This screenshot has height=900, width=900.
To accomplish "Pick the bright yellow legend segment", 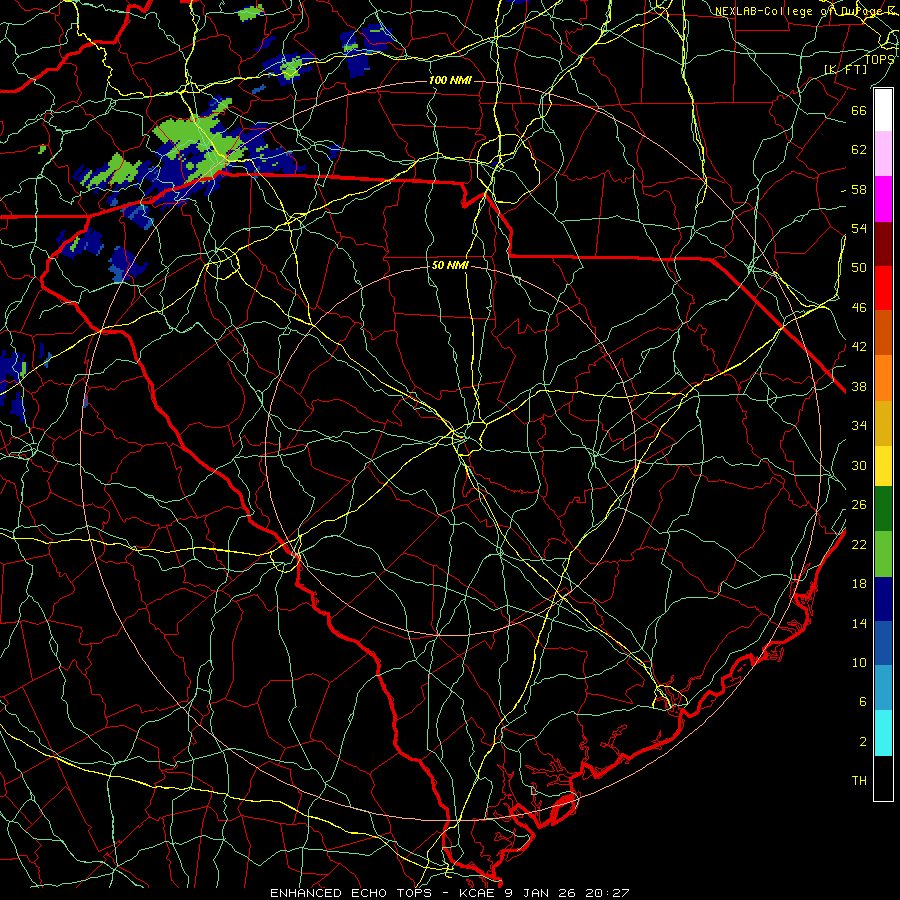I will click(x=883, y=466).
